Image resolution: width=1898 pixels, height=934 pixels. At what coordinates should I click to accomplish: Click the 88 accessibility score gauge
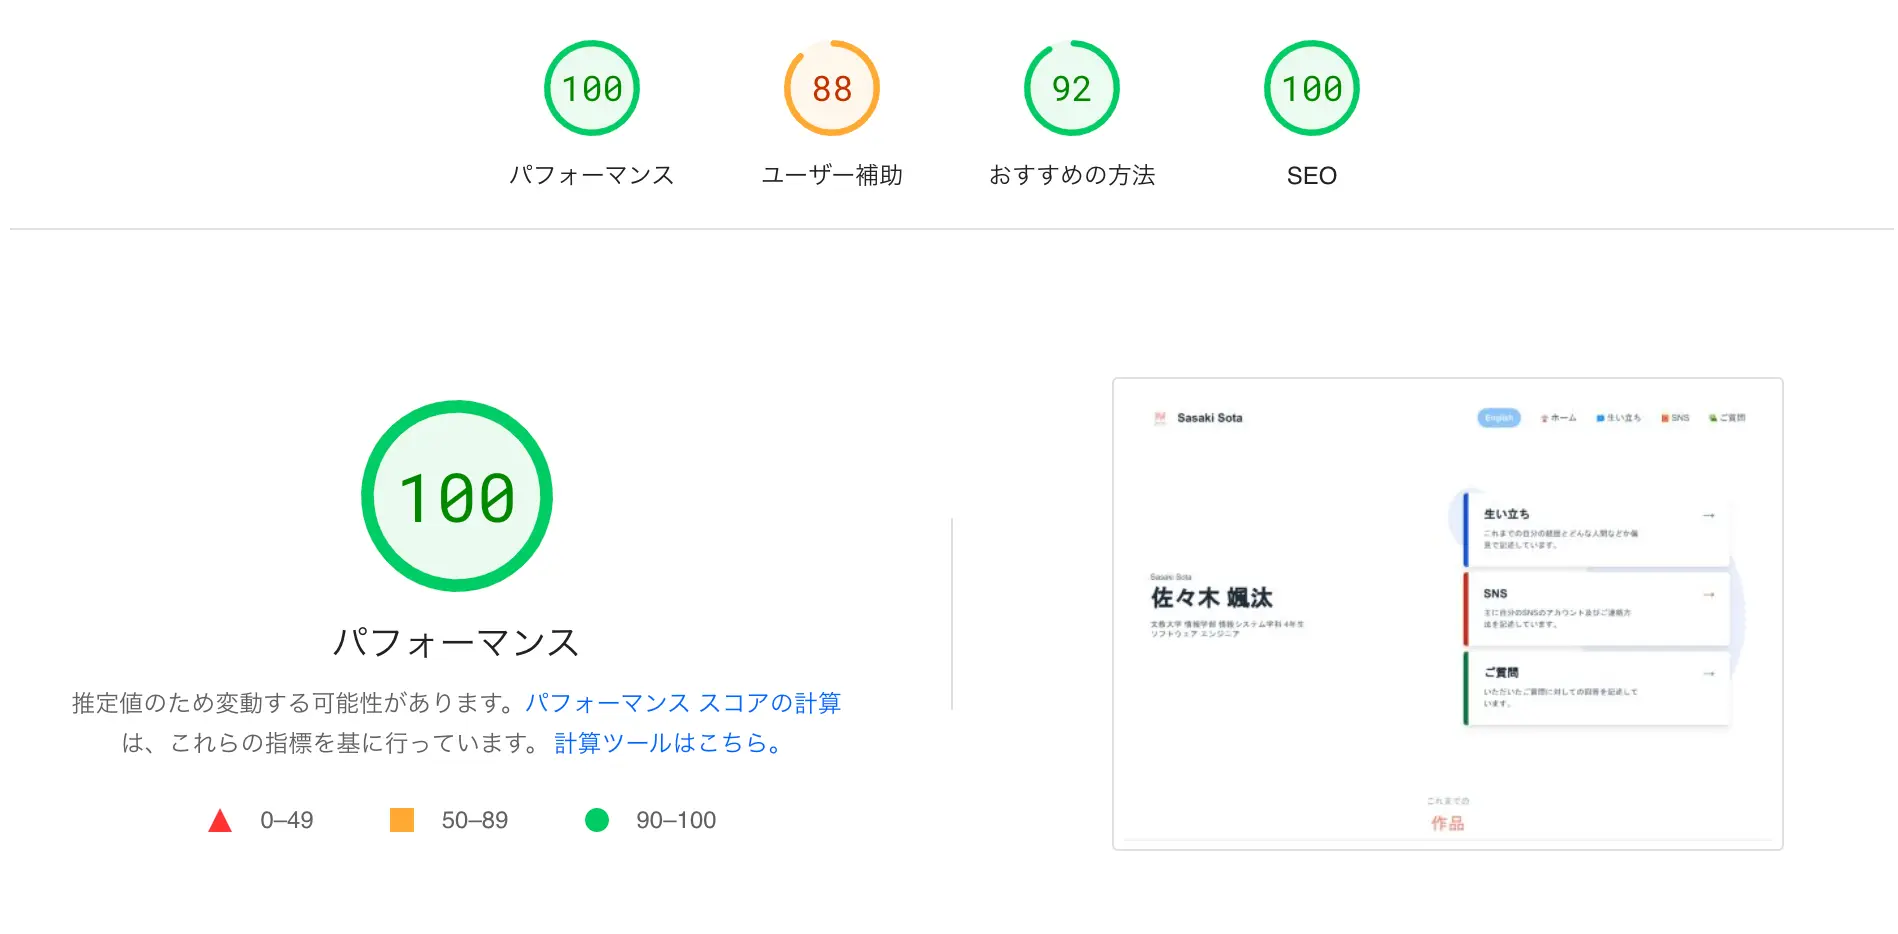coord(832,88)
